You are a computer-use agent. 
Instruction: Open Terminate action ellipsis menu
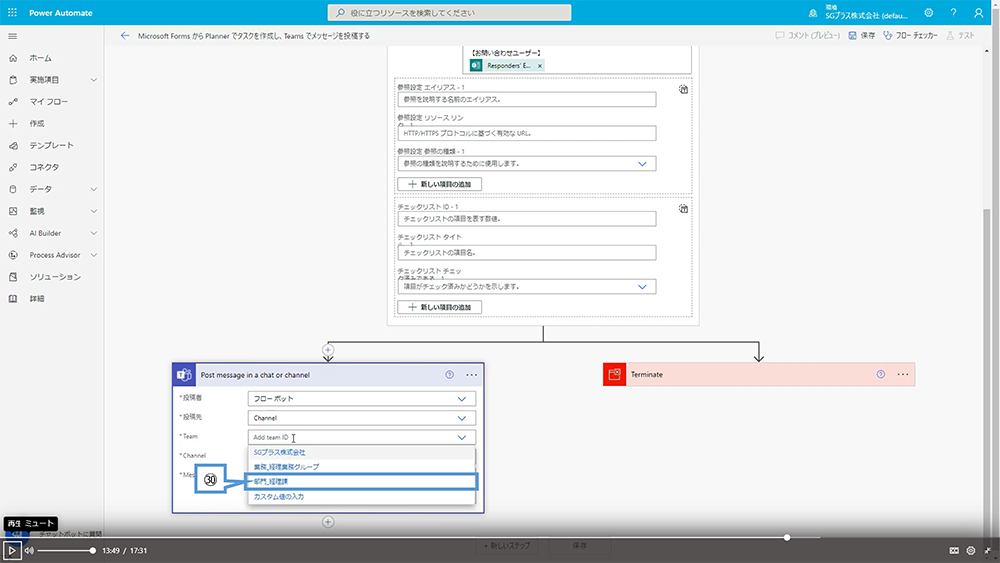click(902, 374)
